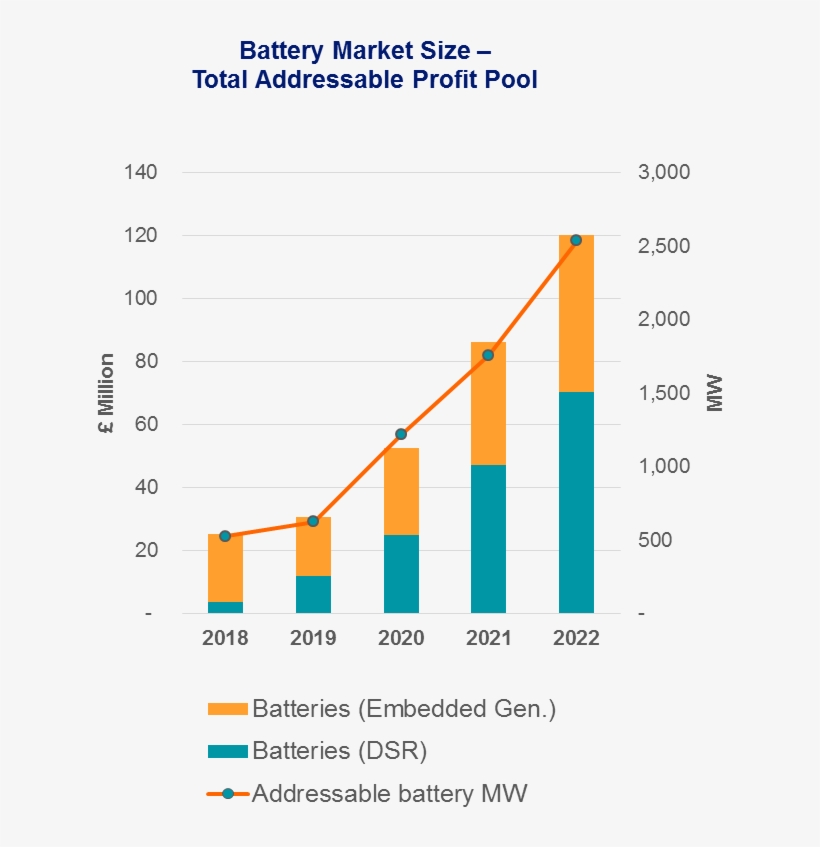820x847 pixels.
Task: Click the 3,000 tick on the right axis
Action: coord(663,172)
